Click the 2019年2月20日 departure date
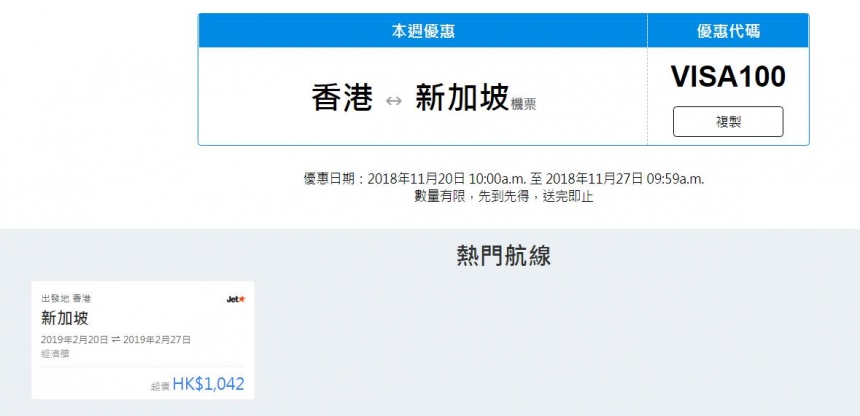This screenshot has height=416, width=860. (75, 340)
